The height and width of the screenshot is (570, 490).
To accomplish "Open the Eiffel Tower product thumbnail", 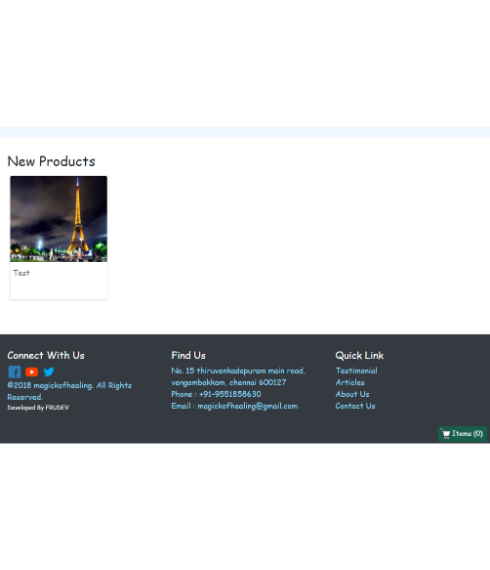I will pos(59,219).
